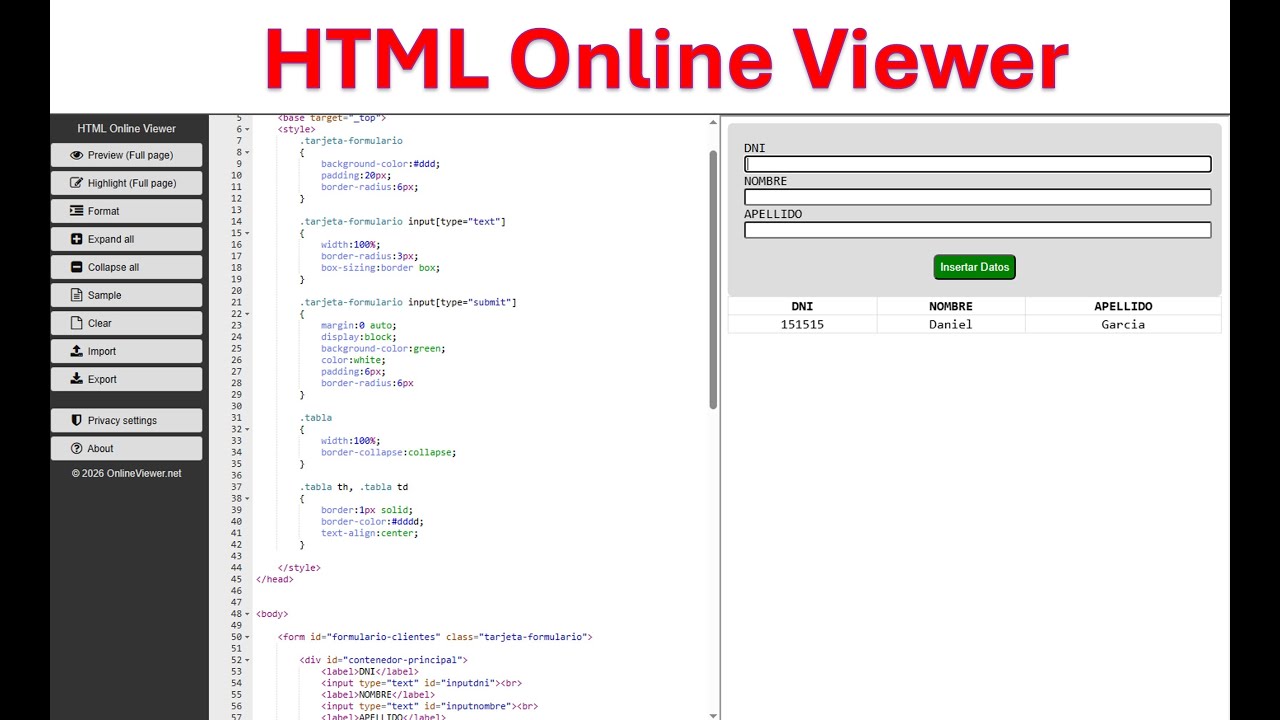The image size is (1280, 720).
Task: Click the NOMBRE label in the form
Action: coord(765,181)
